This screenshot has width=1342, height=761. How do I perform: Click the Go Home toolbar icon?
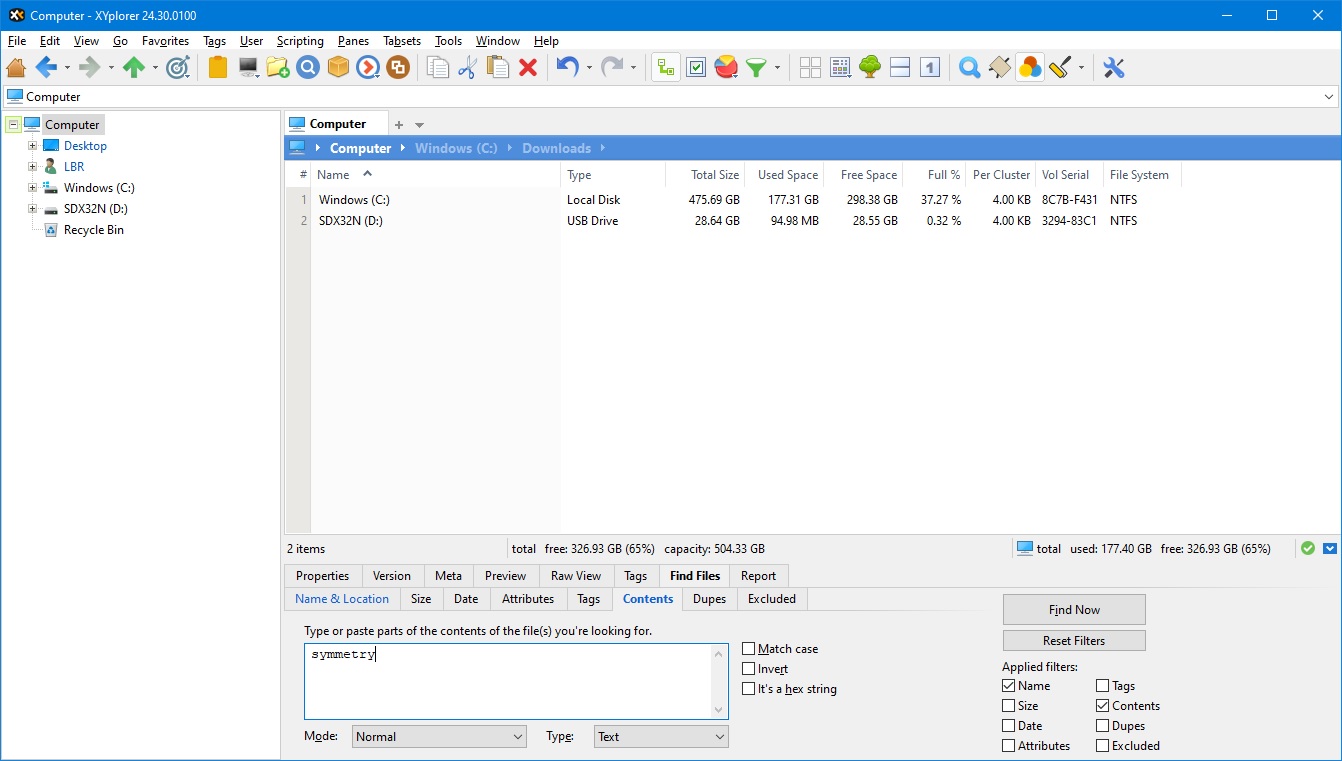pyautogui.click(x=16, y=67)
